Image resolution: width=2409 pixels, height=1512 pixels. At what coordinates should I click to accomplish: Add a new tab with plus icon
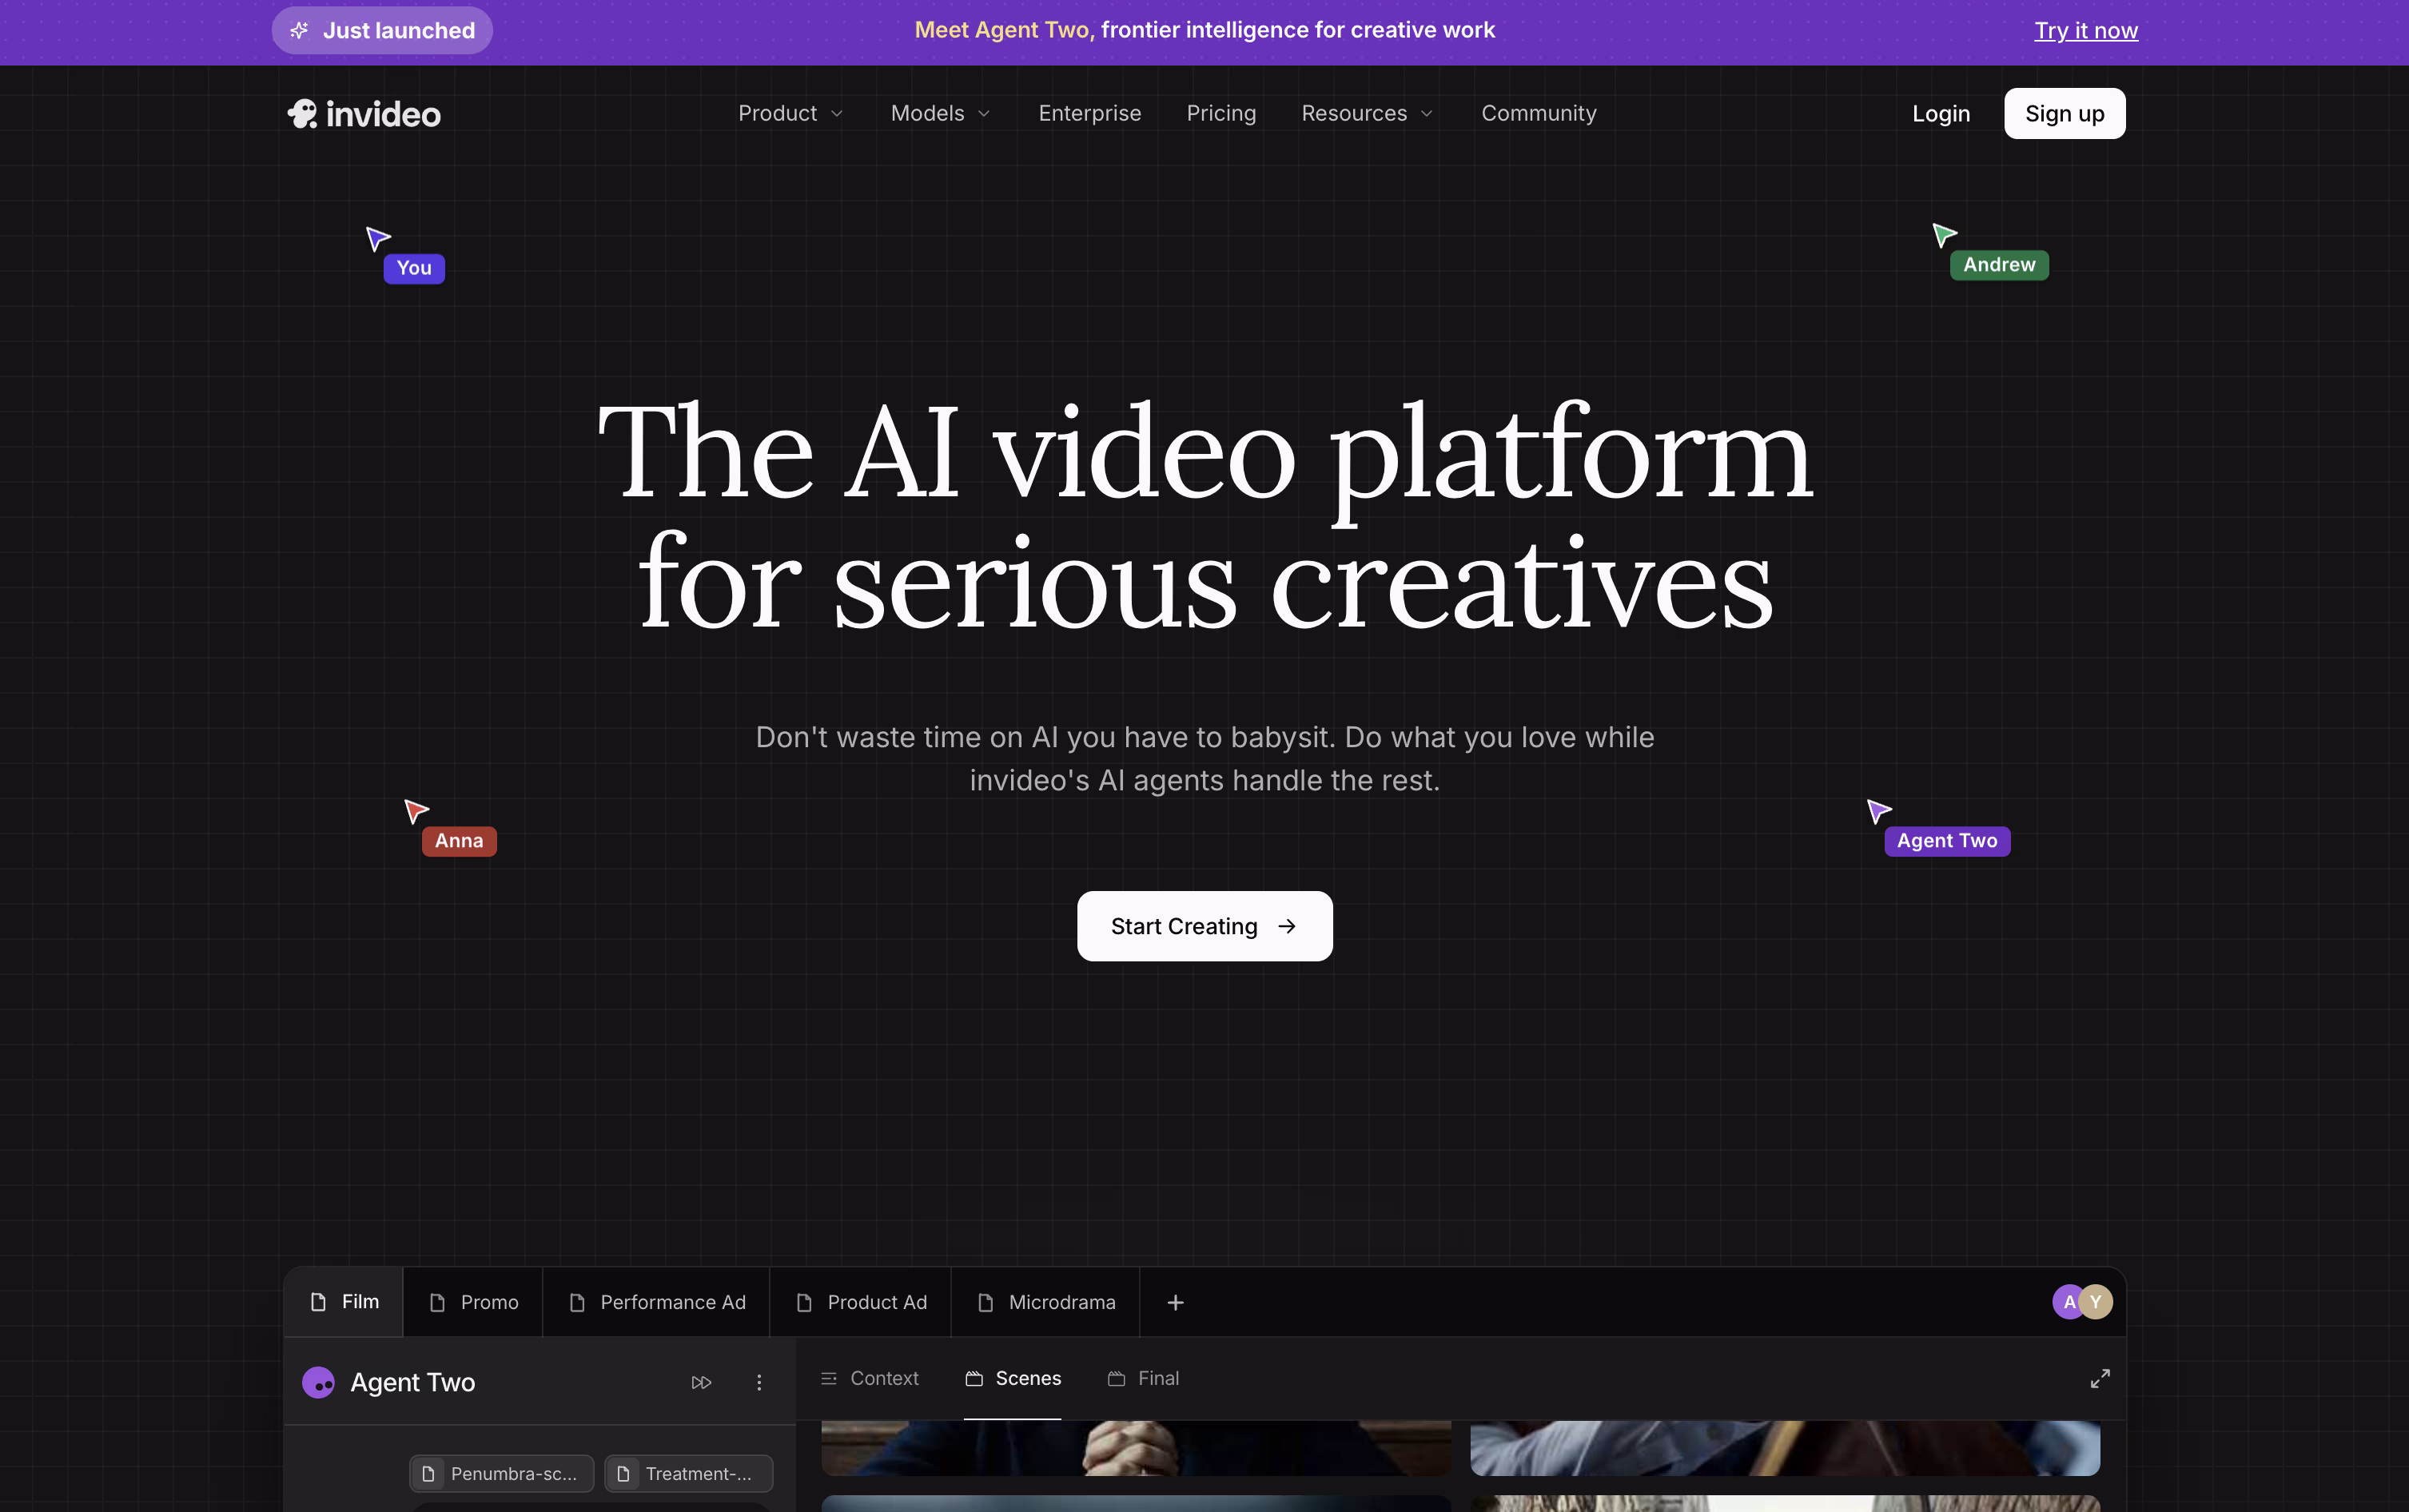(1175, 1302)
